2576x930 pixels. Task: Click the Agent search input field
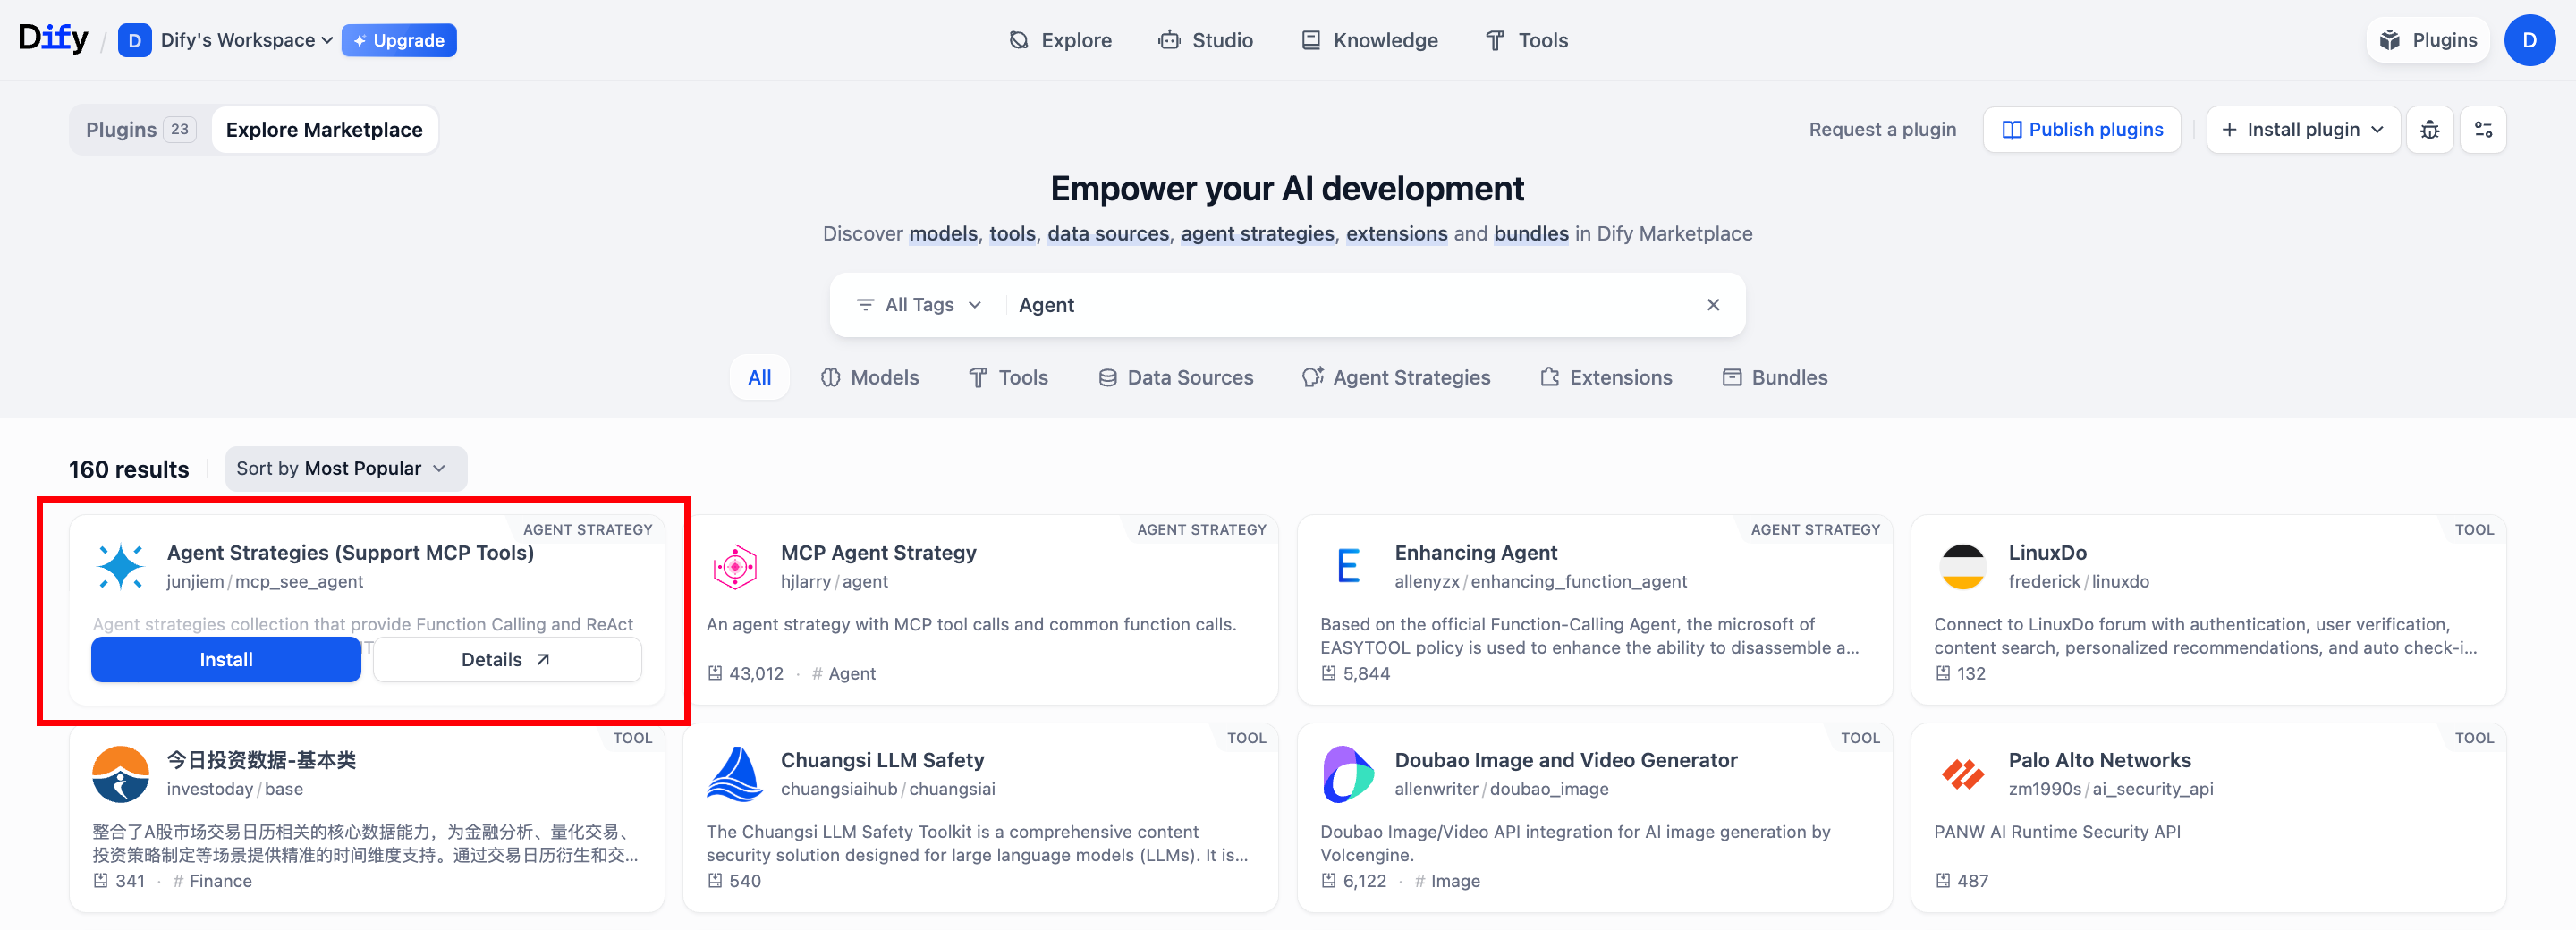(1350, 305)
